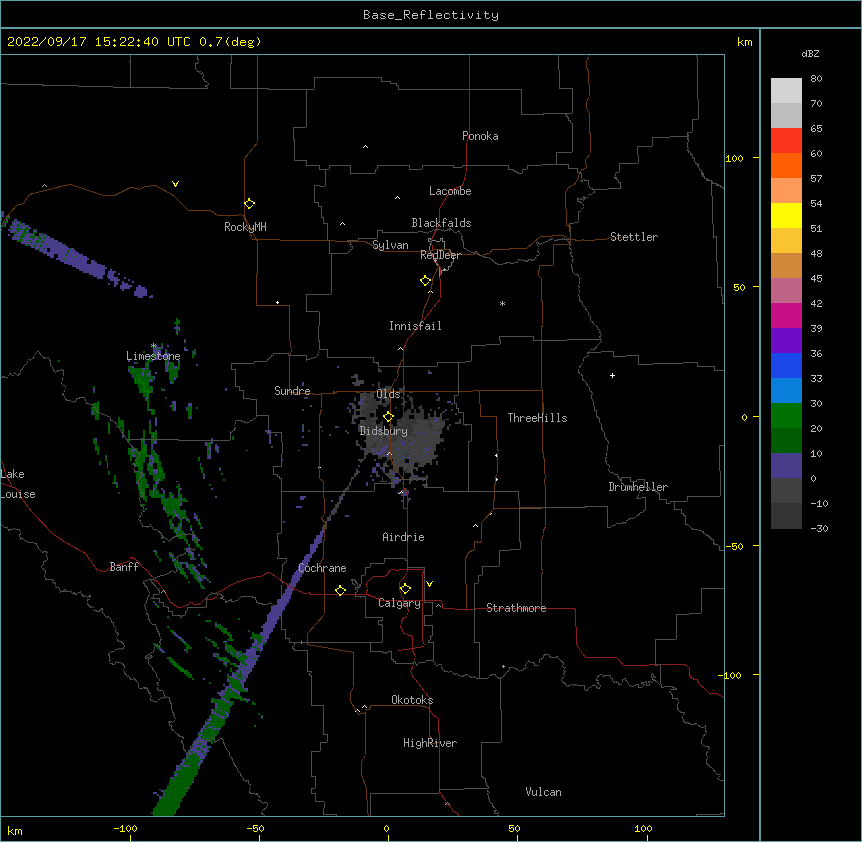This screenshot has width=862, height=842.
Task: Click the white plus marker west of Drumheller
Action: (612, 375)
